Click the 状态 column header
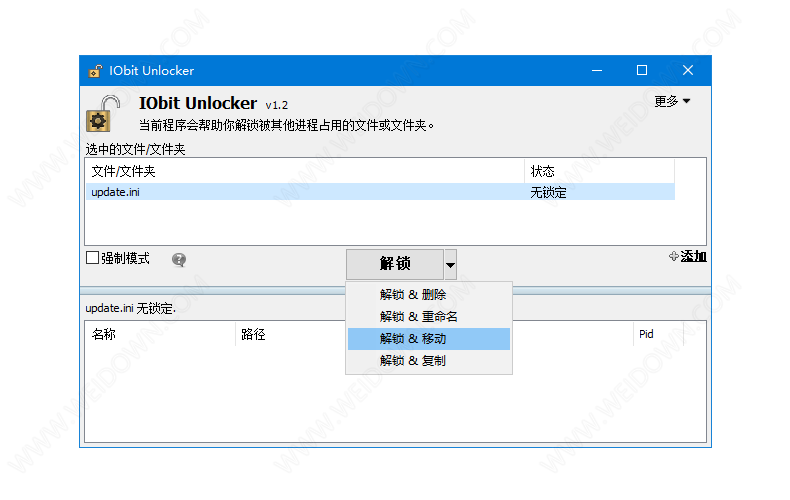 tap(600, 171)
